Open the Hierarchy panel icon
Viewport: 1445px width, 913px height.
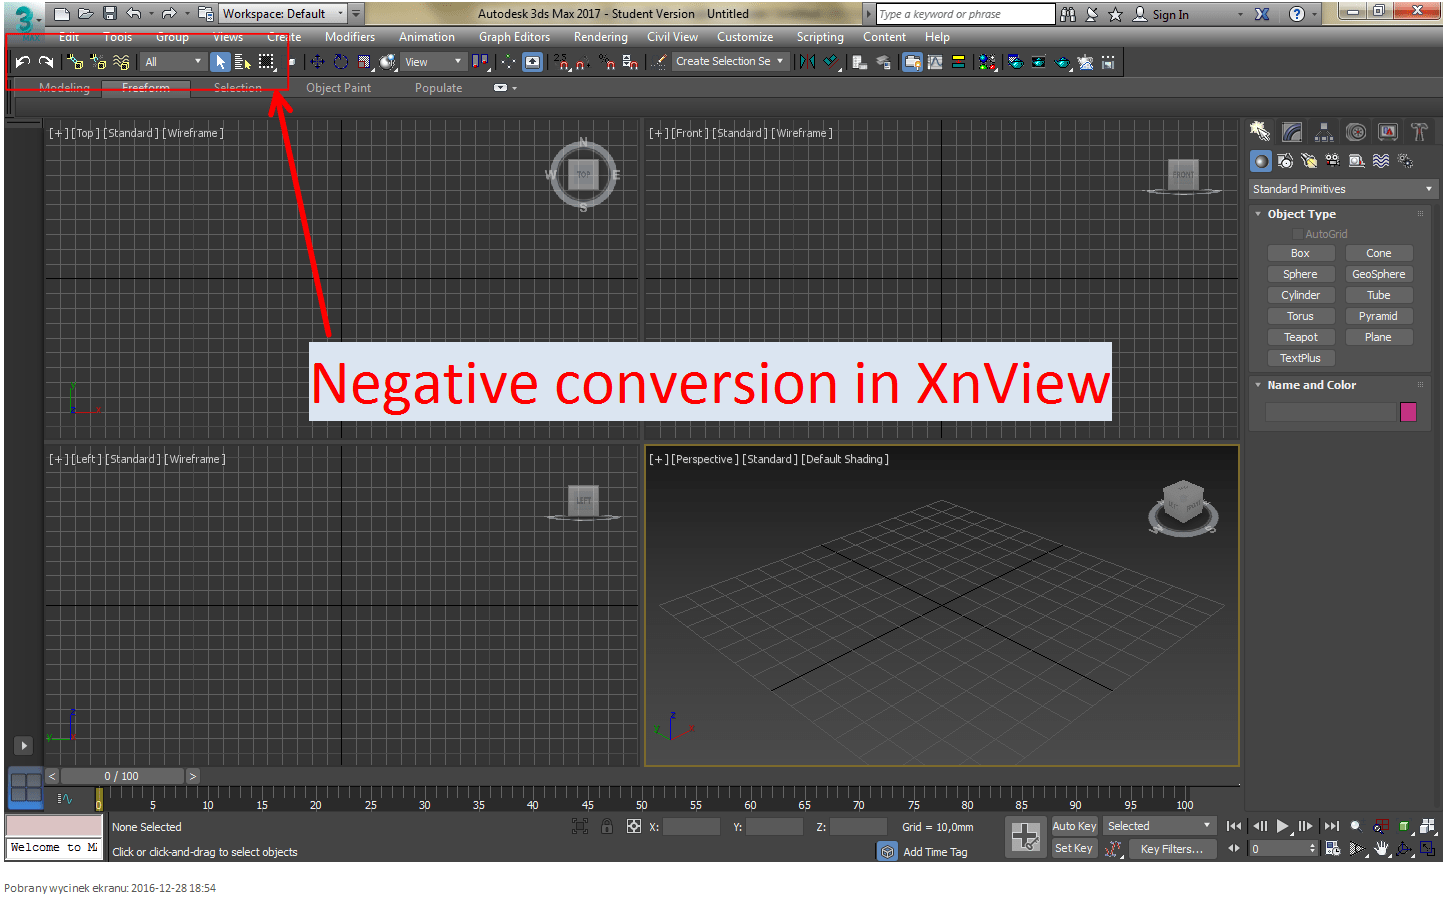(1324, 132)
